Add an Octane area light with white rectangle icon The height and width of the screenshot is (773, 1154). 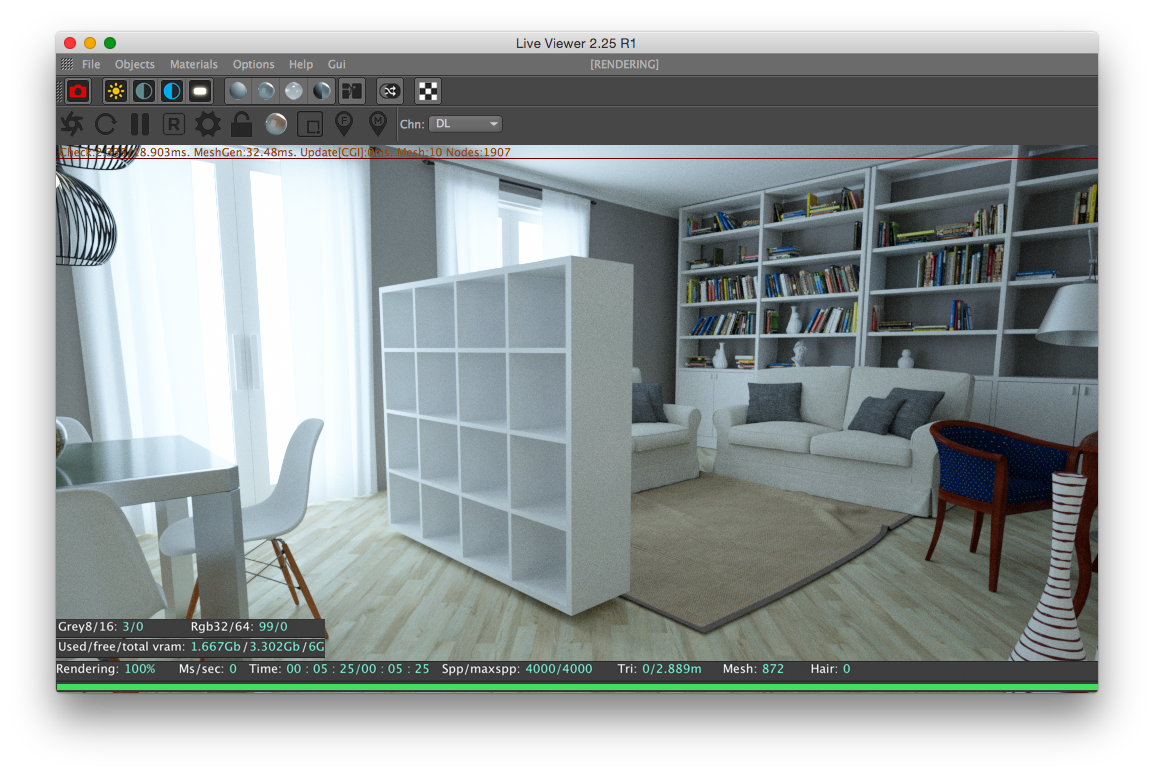[x=200, y=91]
